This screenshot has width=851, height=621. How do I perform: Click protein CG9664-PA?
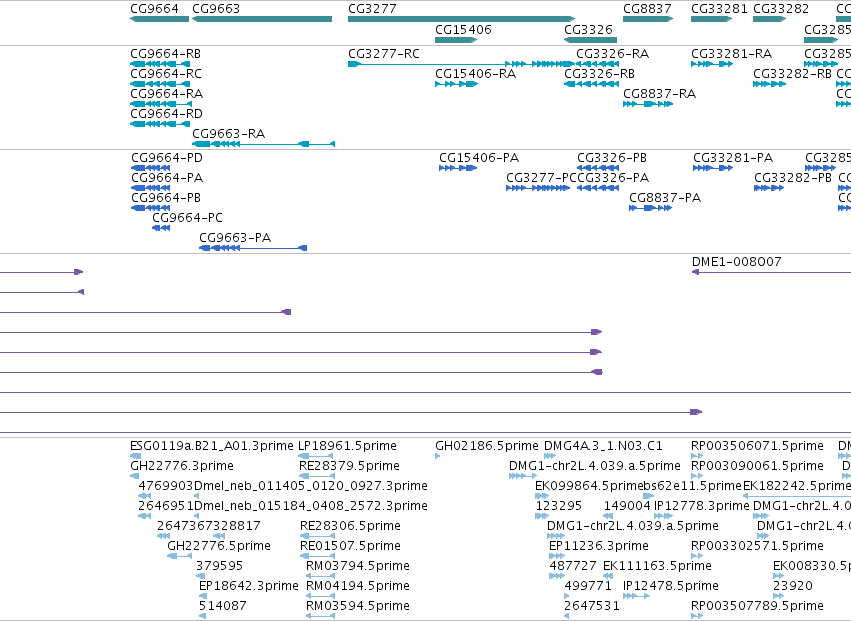coord(151,188)
